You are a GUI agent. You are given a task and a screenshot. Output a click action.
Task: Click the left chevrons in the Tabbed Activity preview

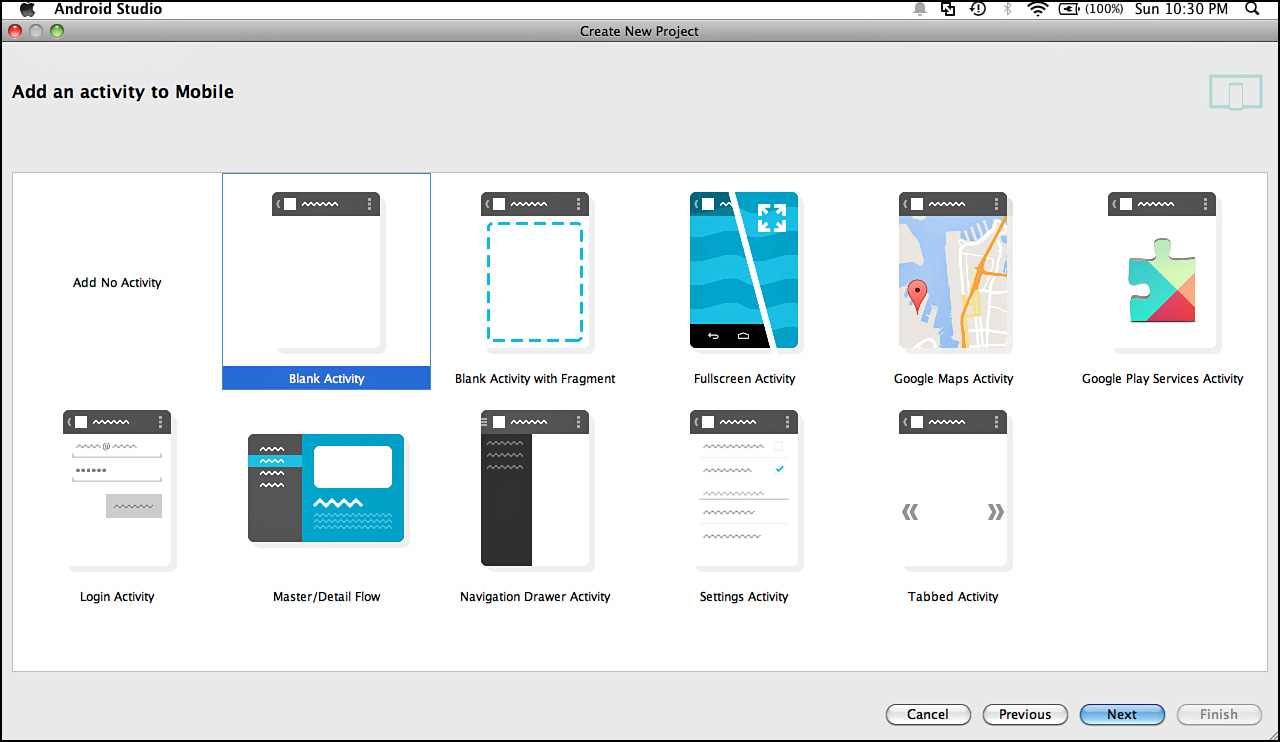pyautogui.click(x=910, y=513)
